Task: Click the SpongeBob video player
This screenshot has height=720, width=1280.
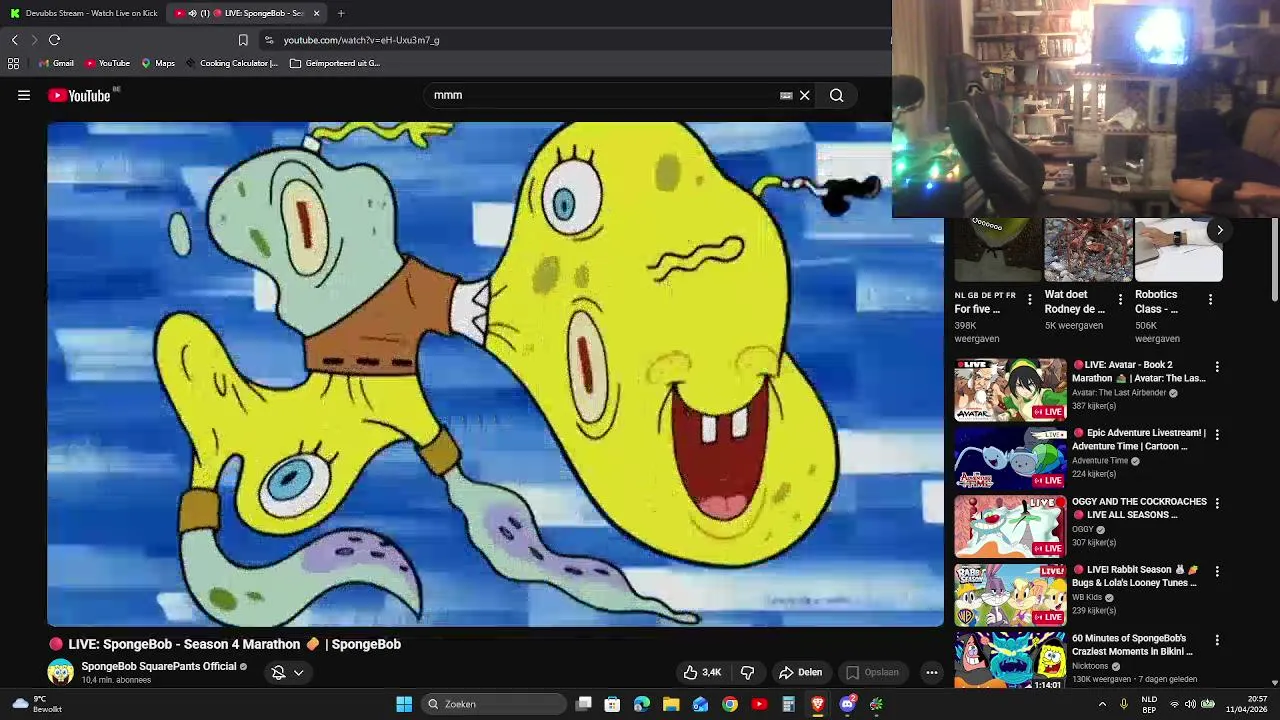Action: point(495,374)
